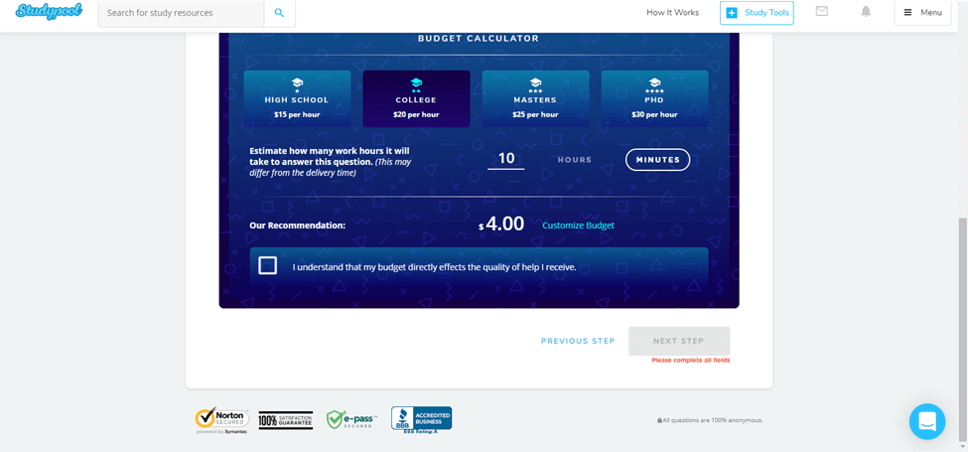Click the Studypool logo
The image size is (968, 452).
(x=49, y=12)
